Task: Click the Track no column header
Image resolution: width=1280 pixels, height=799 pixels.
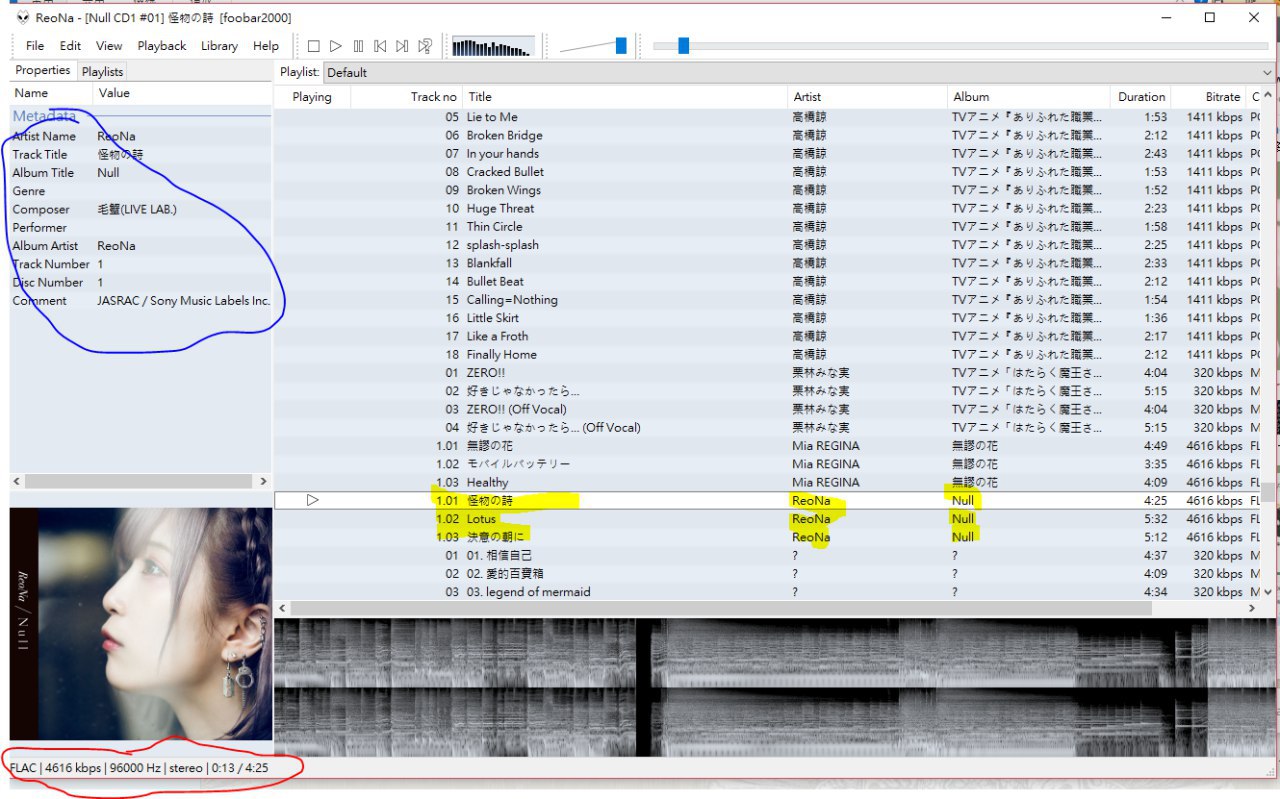Action: click(407, 97)
